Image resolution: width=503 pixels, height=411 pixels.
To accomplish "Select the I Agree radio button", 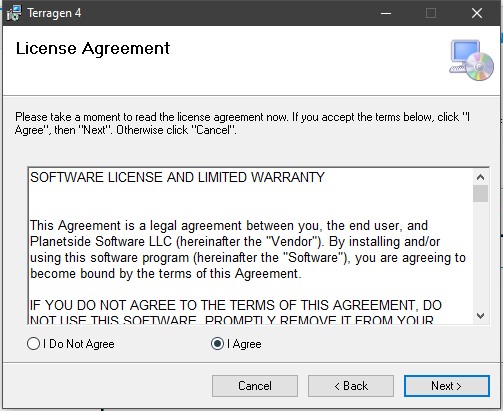I will (x=236, y=344).
